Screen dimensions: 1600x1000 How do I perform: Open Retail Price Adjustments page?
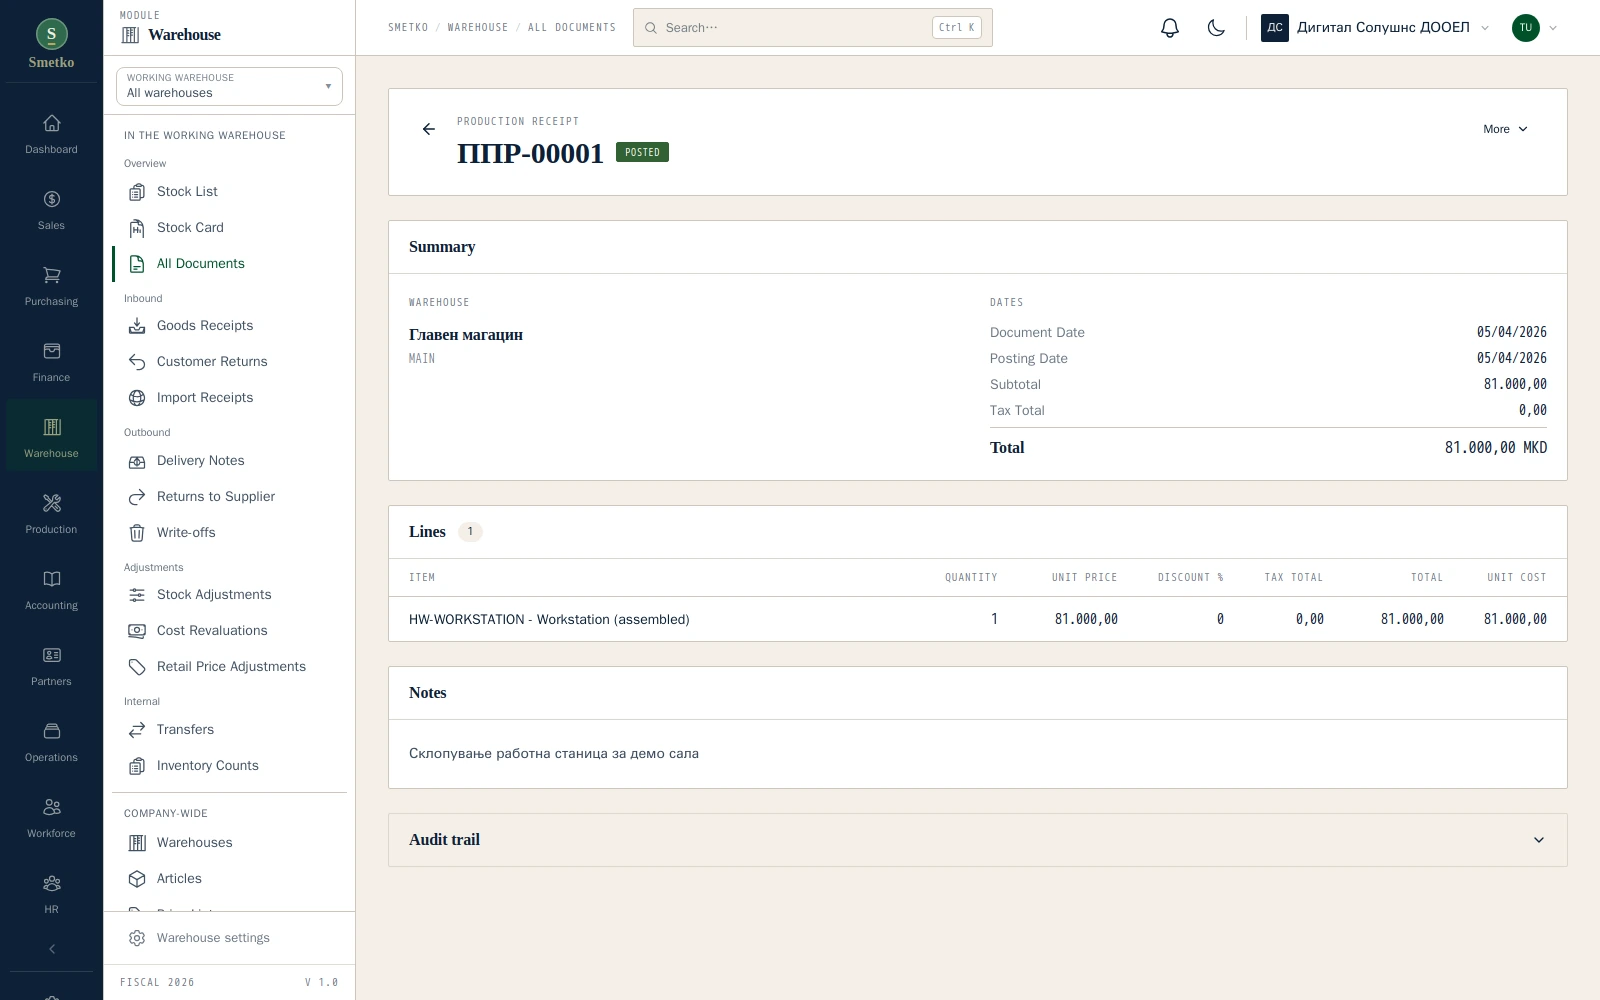229,667
